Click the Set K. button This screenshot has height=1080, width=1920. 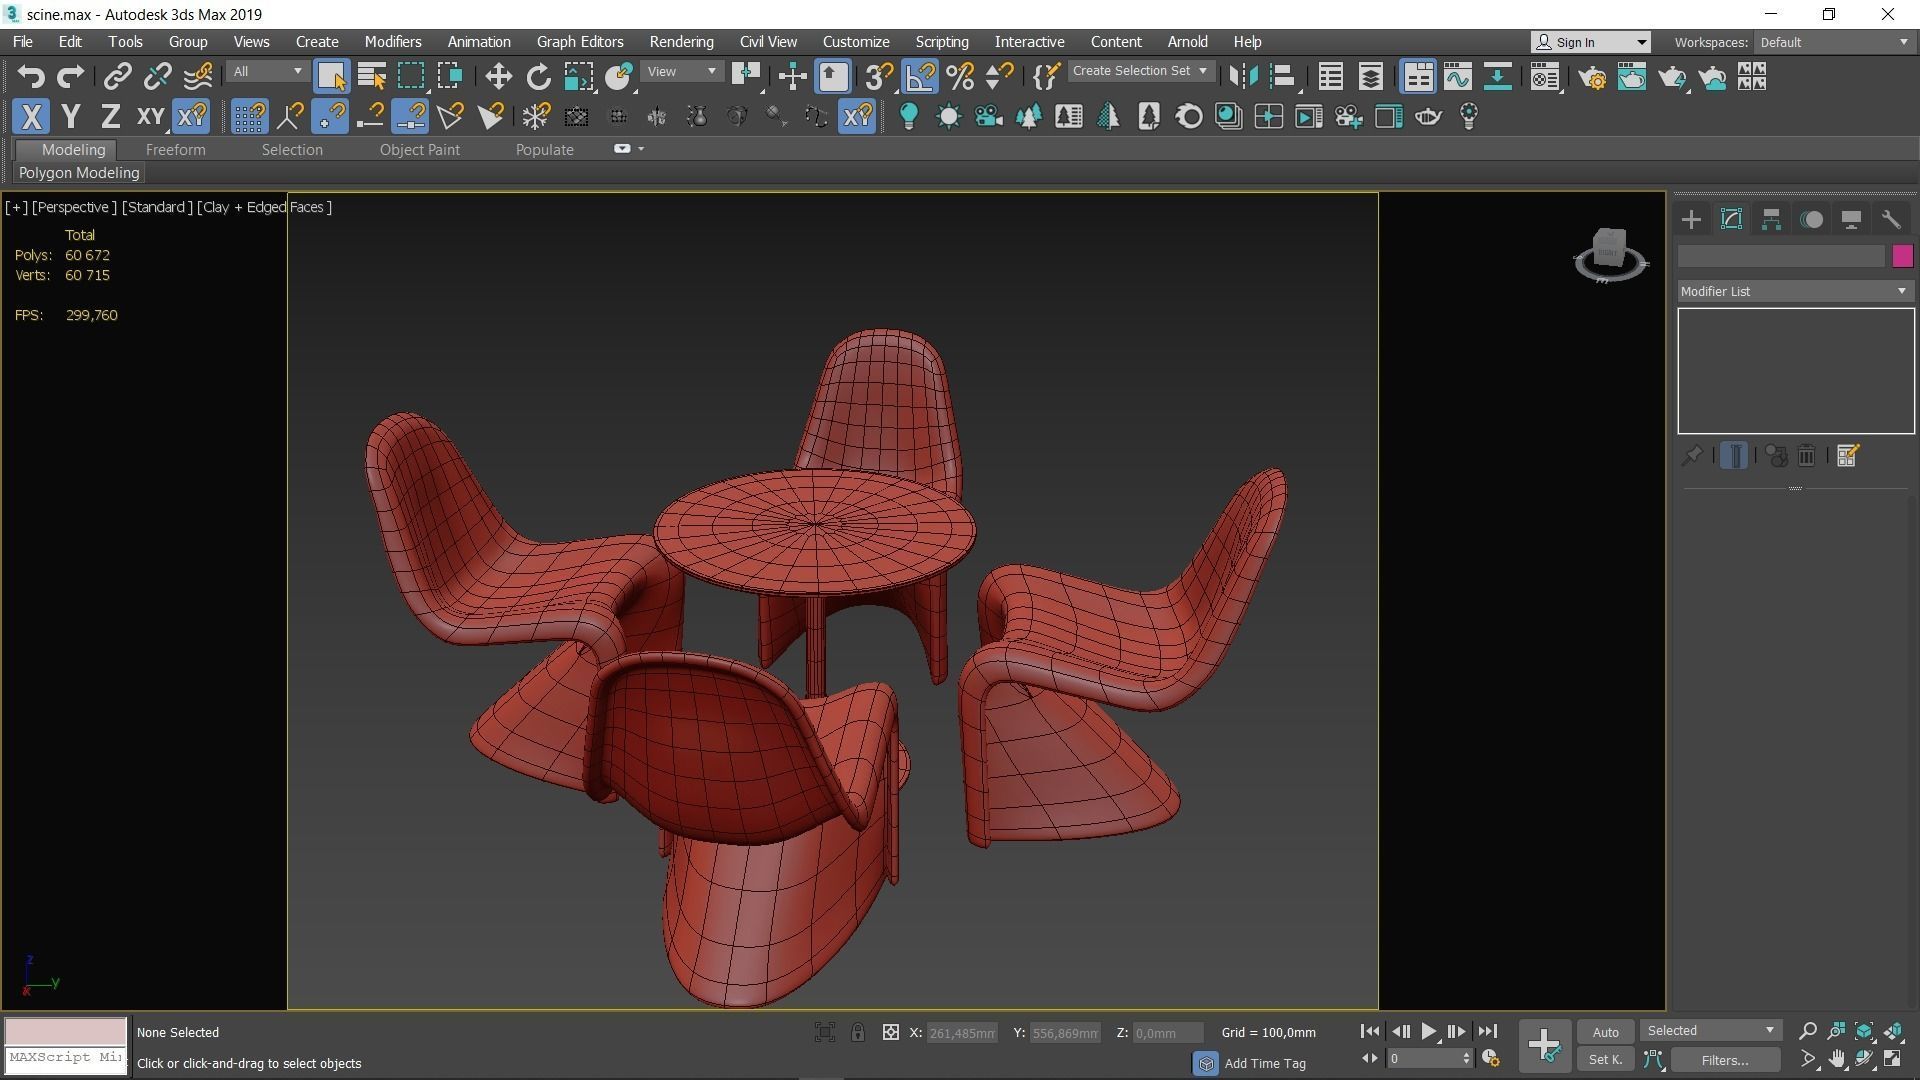pos(1606,1060)
